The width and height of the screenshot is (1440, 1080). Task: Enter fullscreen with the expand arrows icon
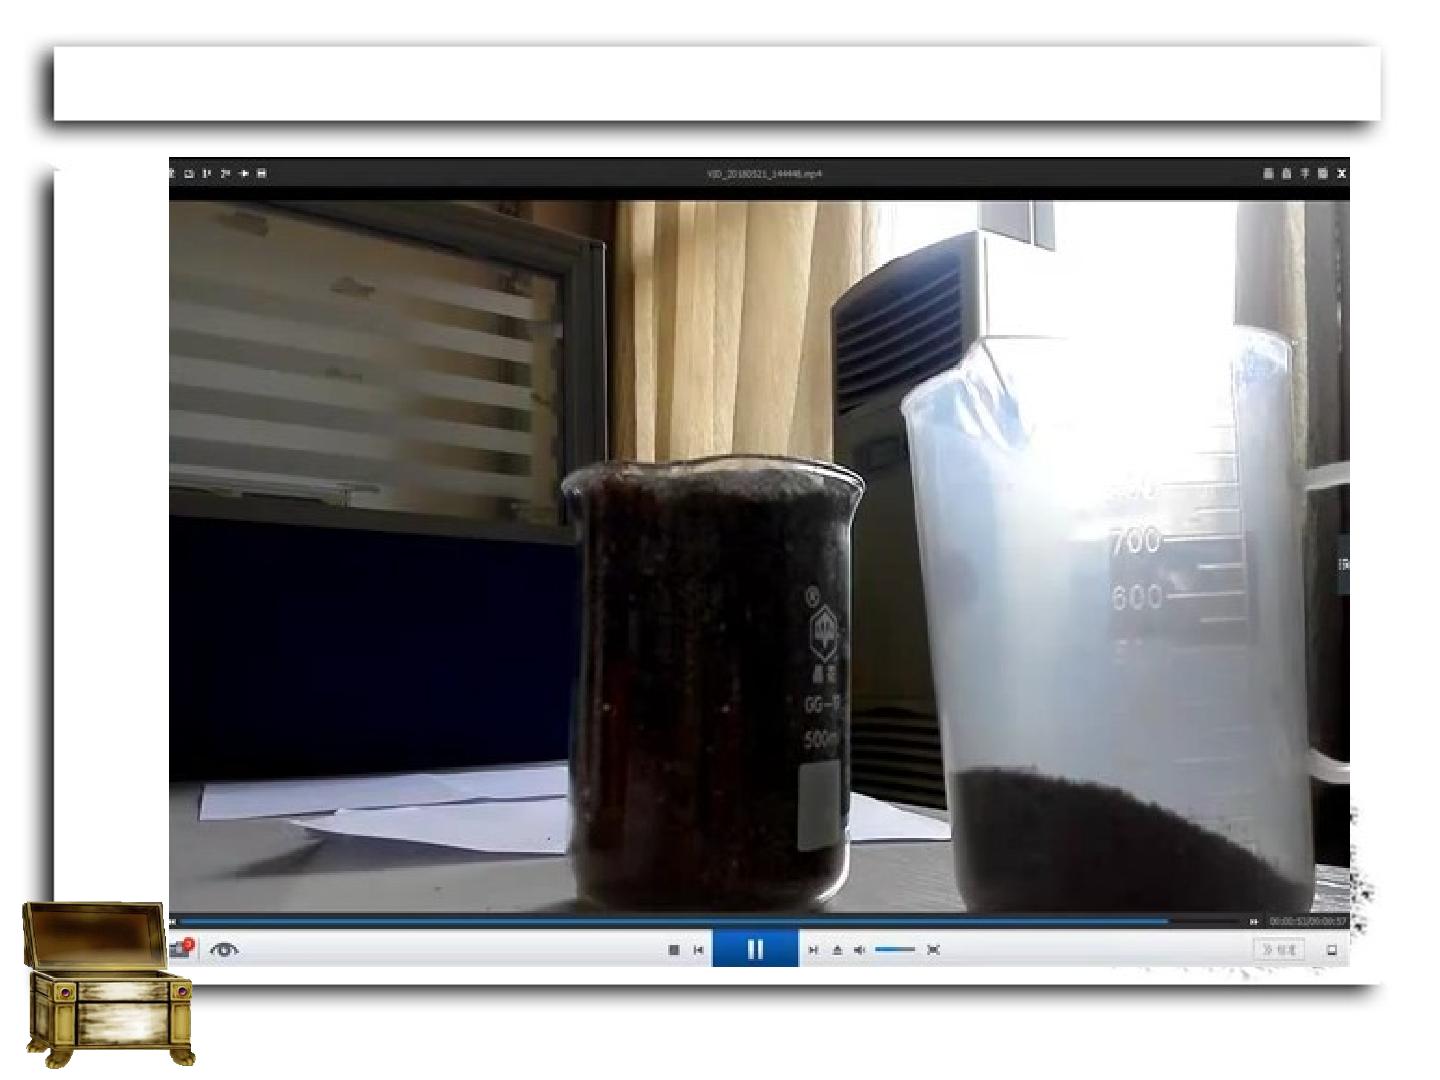933,950
